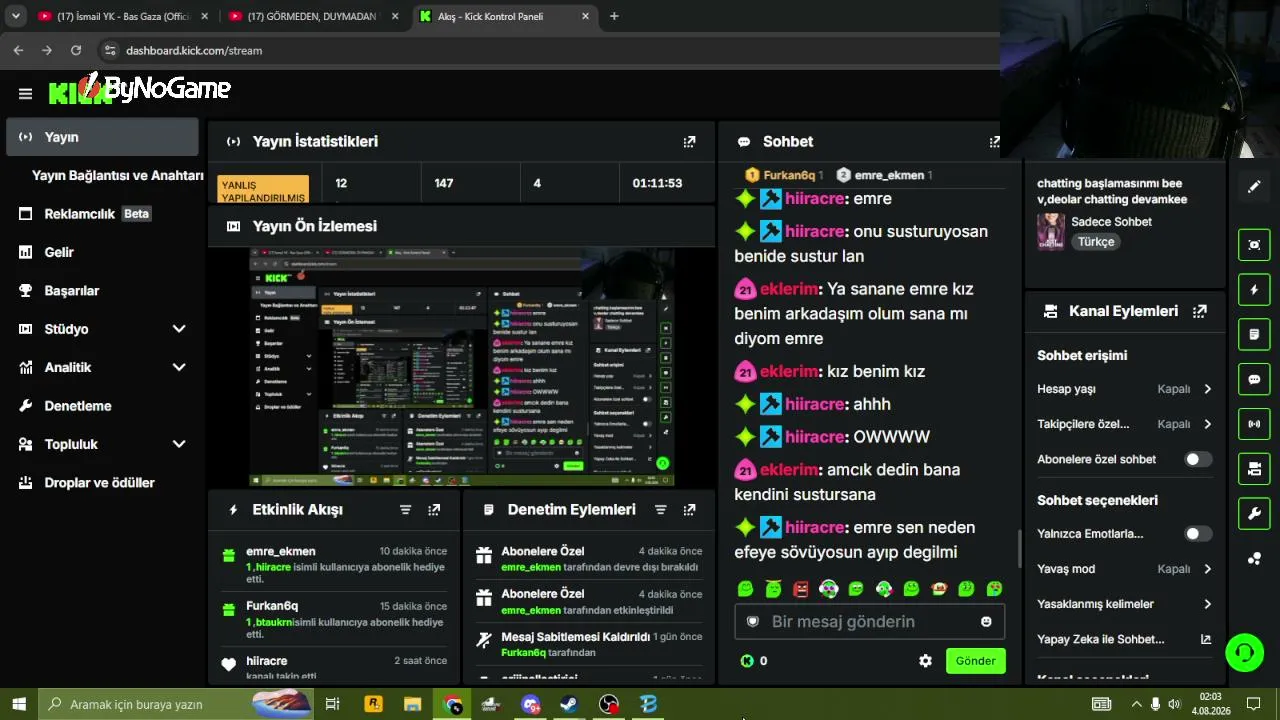Open Yavaş mod setting chevron
This screenshot has height=720, width=1280.
1208,569
